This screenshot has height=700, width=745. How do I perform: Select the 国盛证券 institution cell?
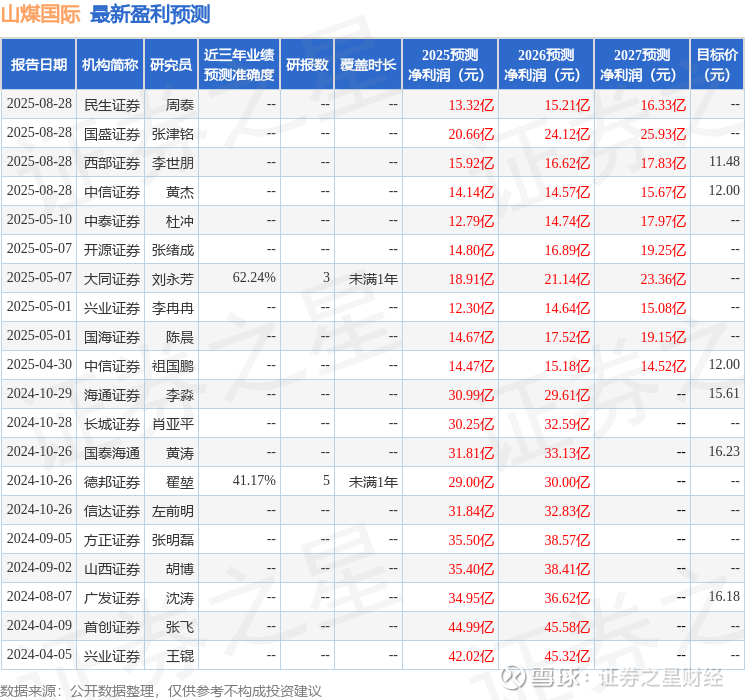(112, 134)
